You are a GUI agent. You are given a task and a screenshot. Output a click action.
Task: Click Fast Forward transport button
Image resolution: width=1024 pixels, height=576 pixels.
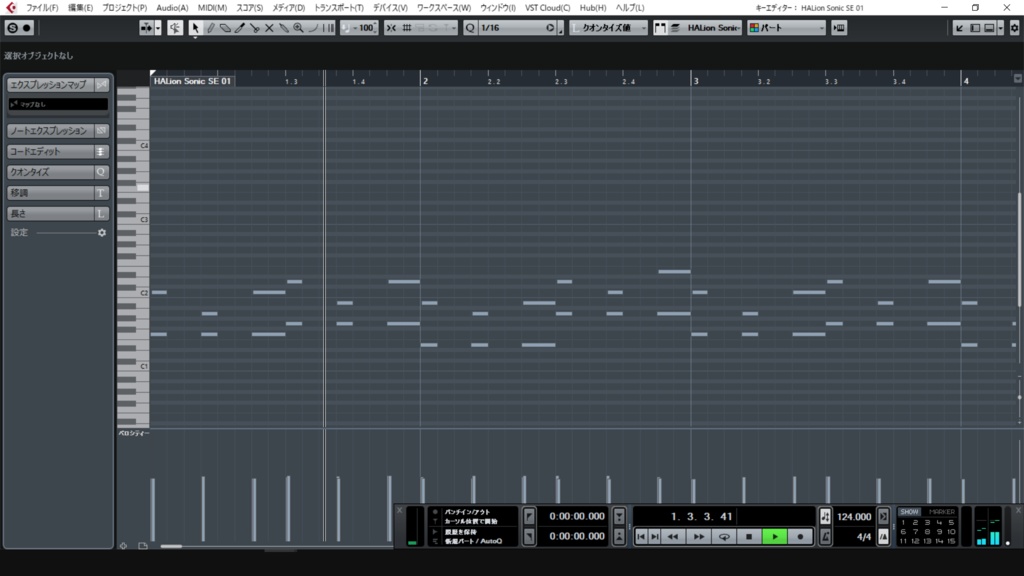pyautogui.click(x=698, y=537)
